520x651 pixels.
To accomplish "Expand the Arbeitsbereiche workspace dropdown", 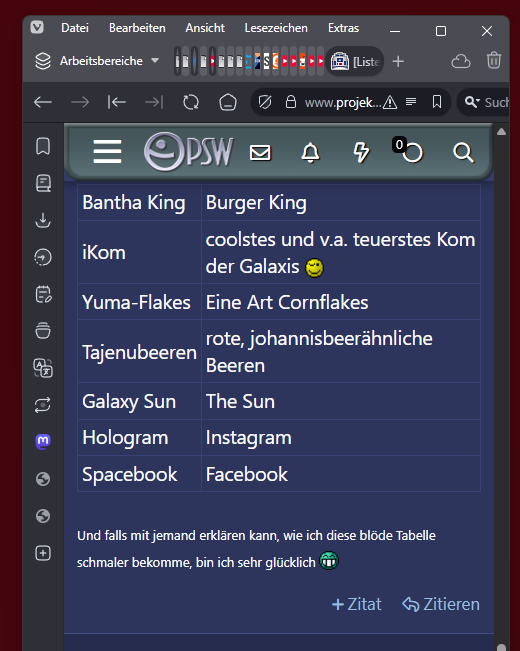I will (97, 61).
